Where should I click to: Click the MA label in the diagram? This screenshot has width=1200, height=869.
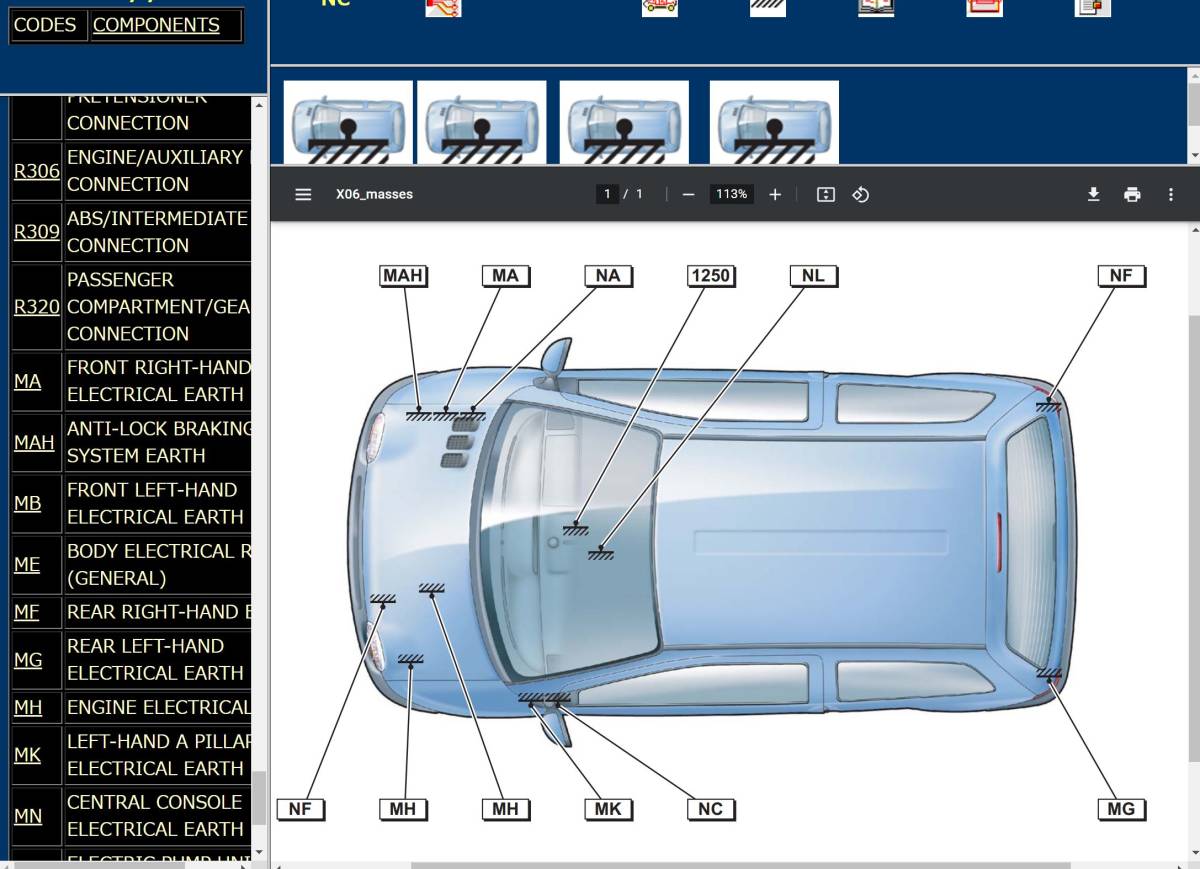(506, 276)
